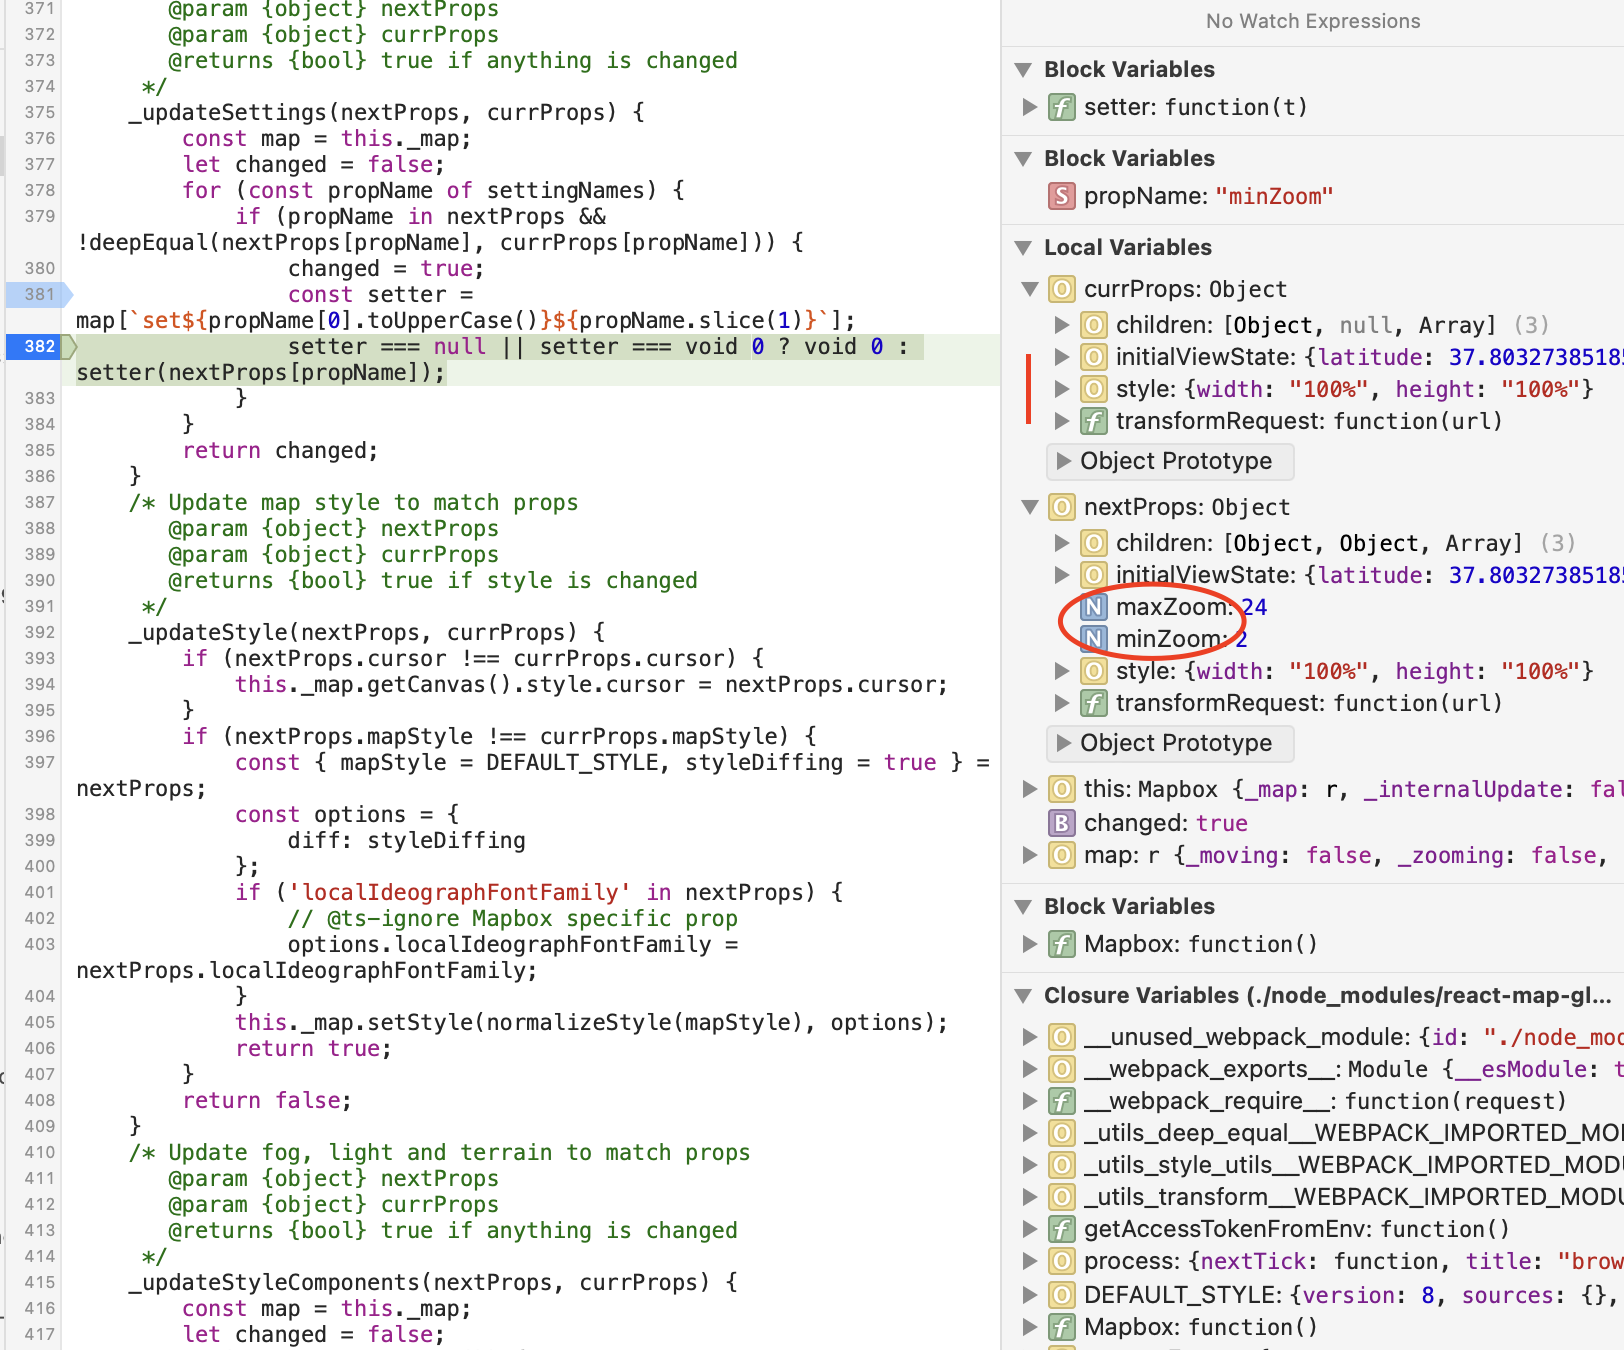The image size is (1624, 1350).
Task: Expand the this: Mapbox object
Action: [1030, 789]
